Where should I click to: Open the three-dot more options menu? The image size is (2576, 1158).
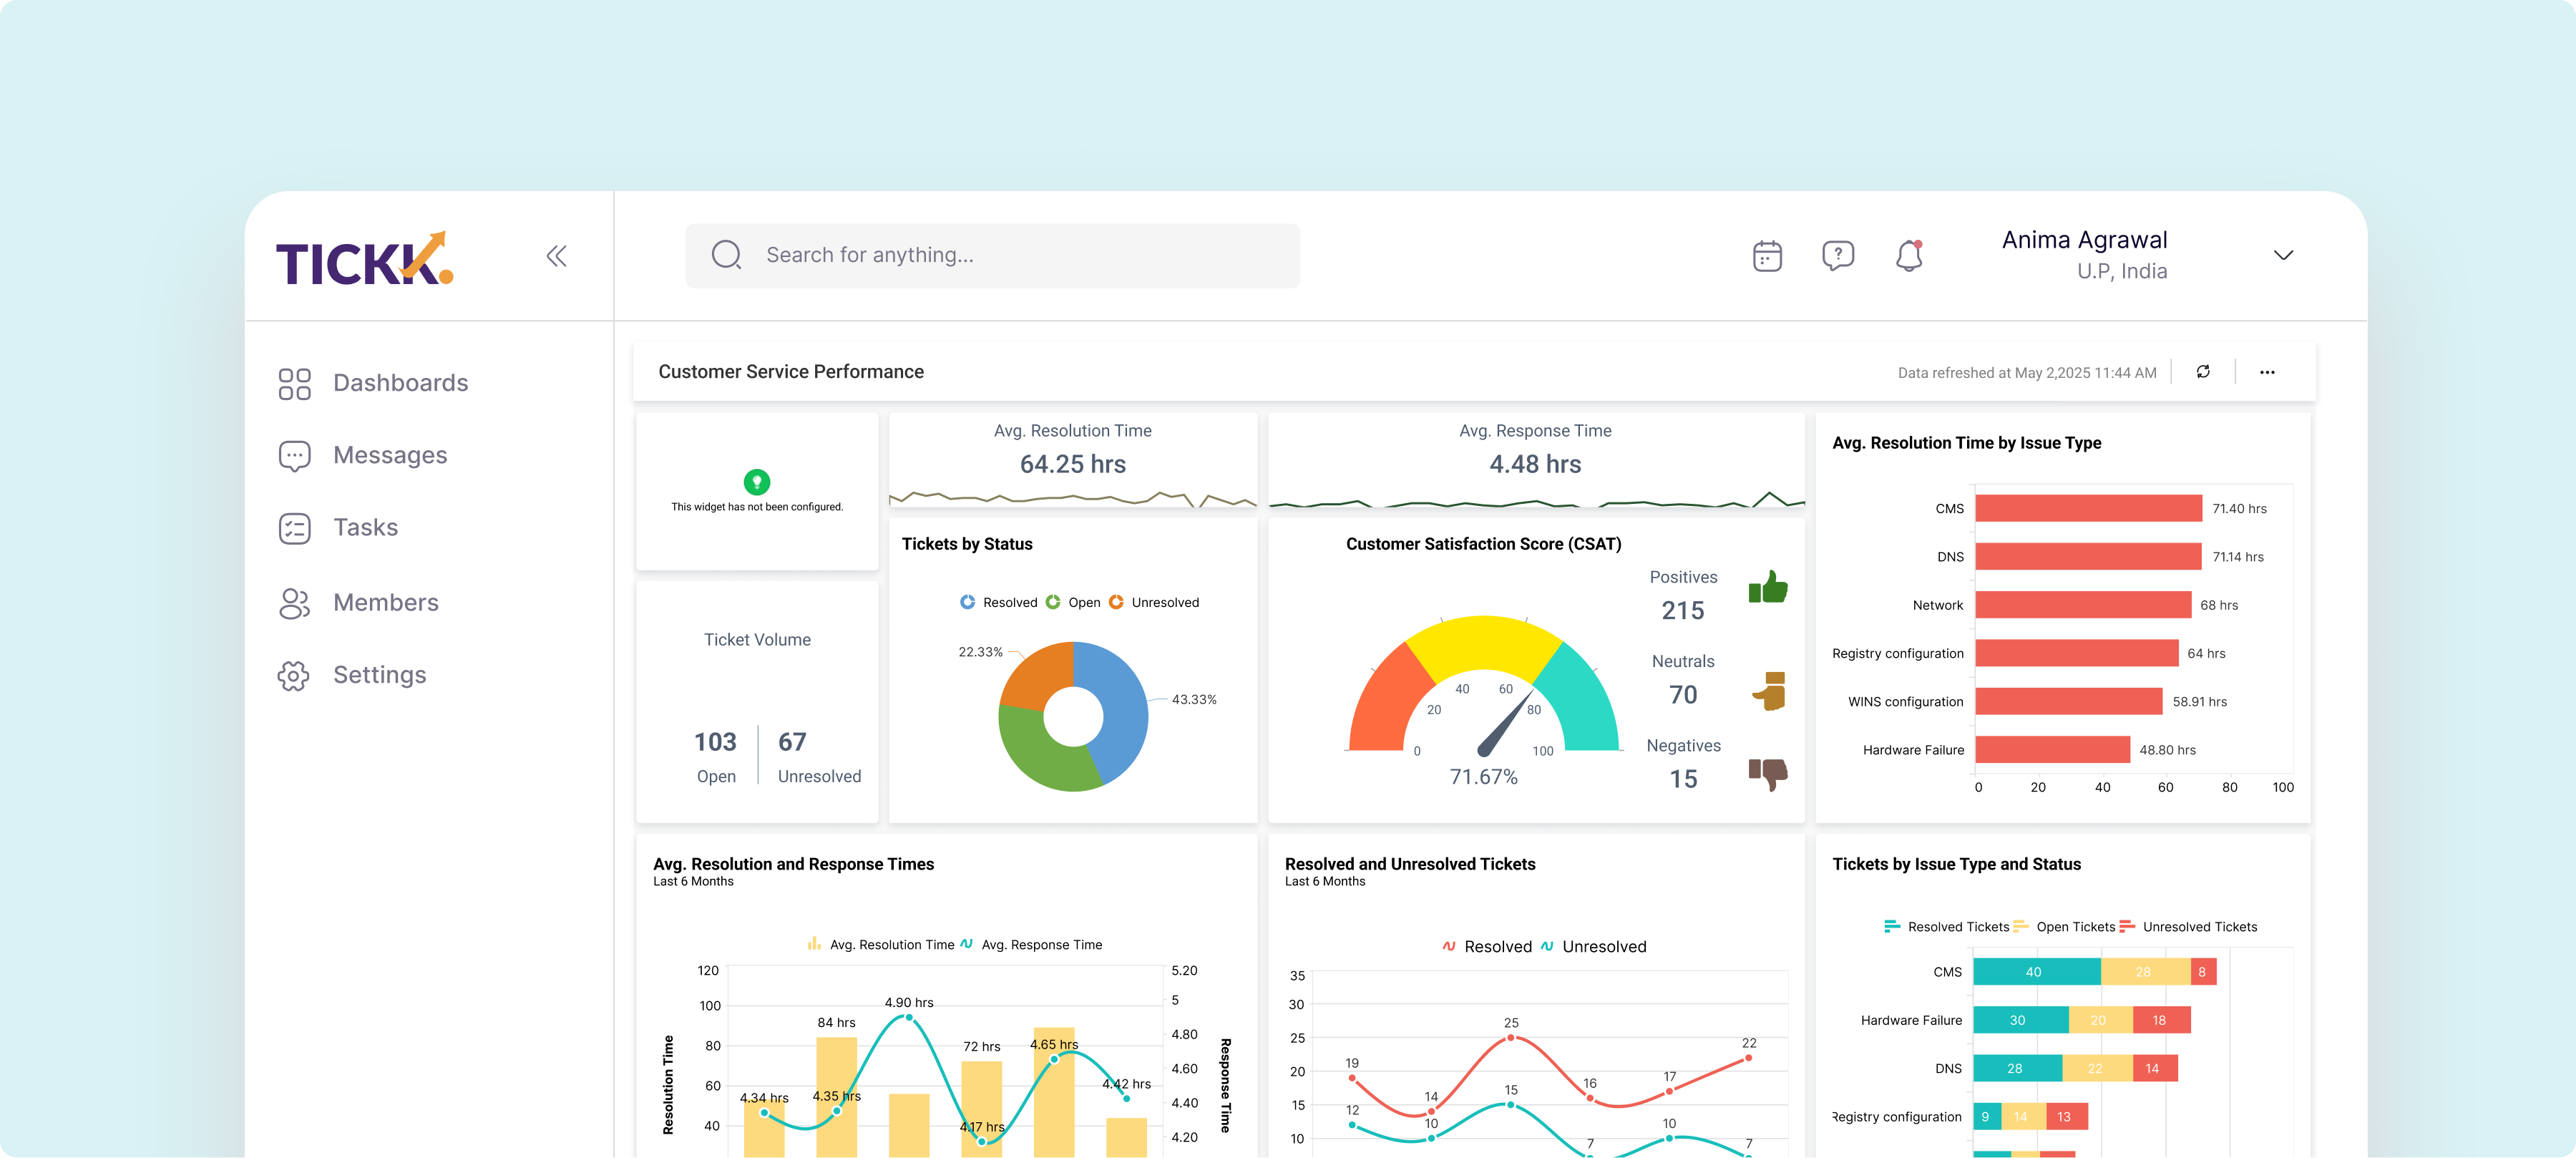pyautogui.click(x=2267, y=372)
